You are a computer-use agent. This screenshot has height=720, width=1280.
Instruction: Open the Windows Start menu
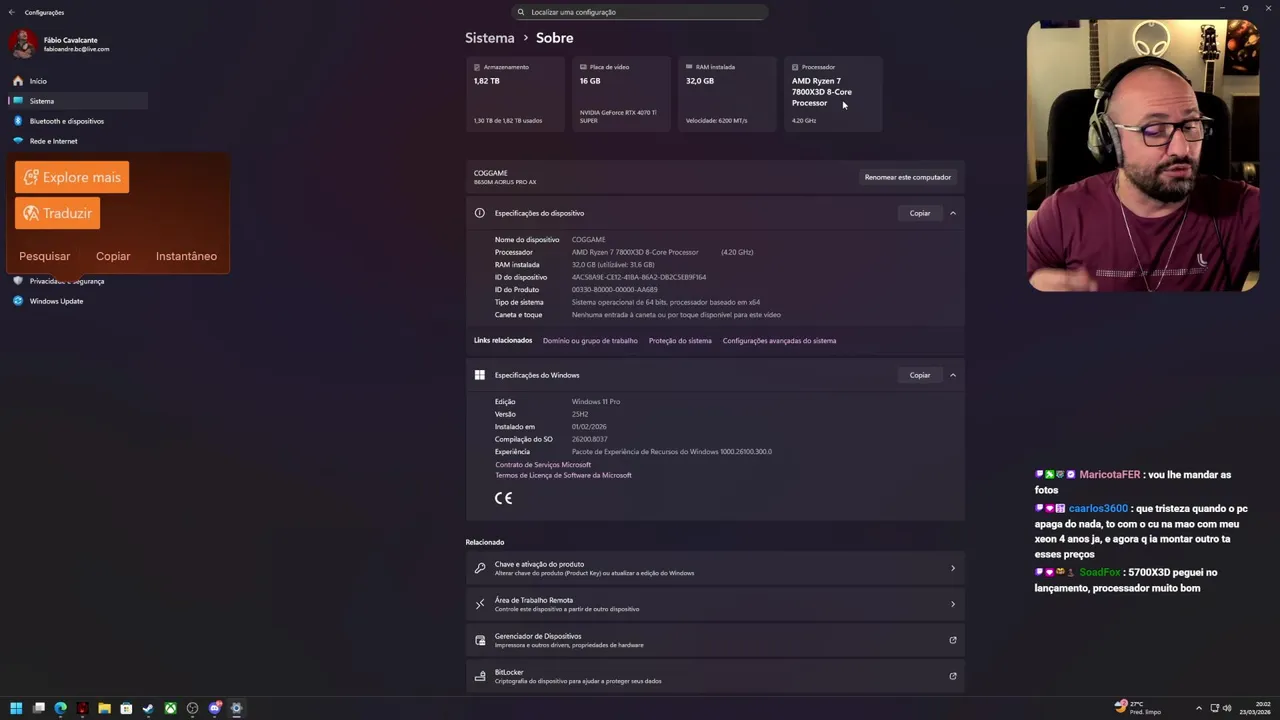click(x=16, y=708)
